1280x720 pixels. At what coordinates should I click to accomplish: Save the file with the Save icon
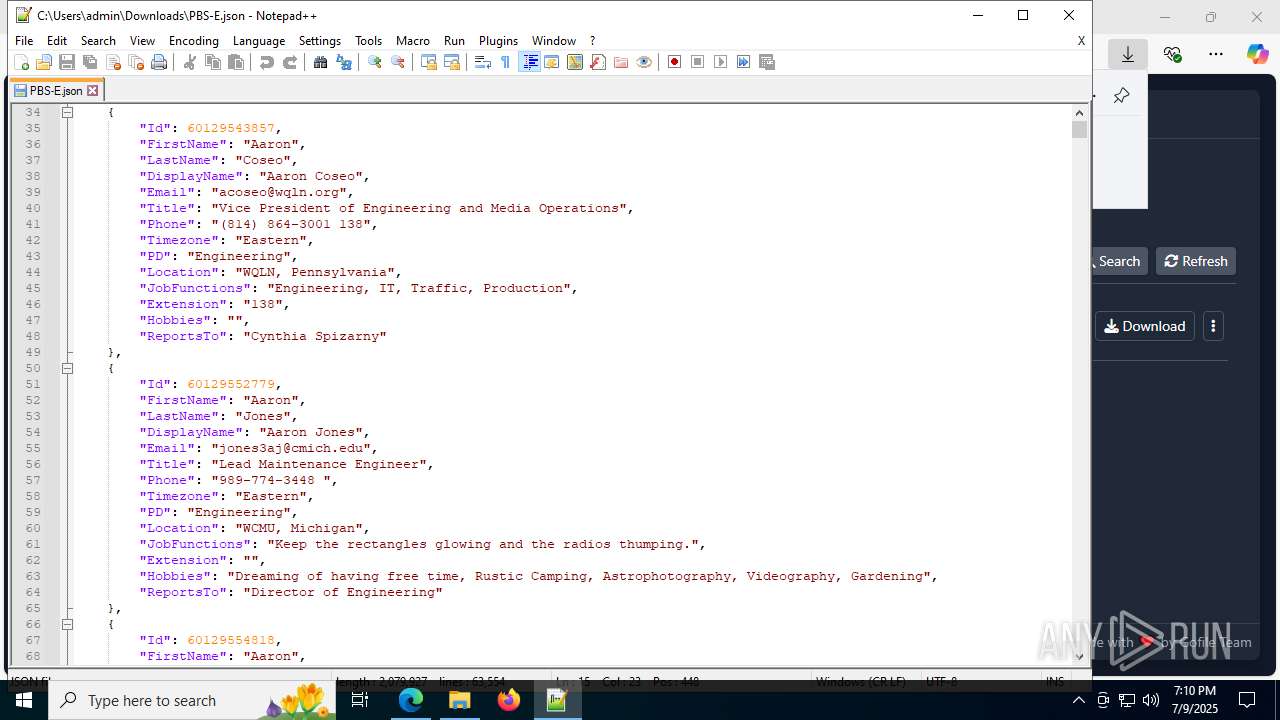[67, 62]
